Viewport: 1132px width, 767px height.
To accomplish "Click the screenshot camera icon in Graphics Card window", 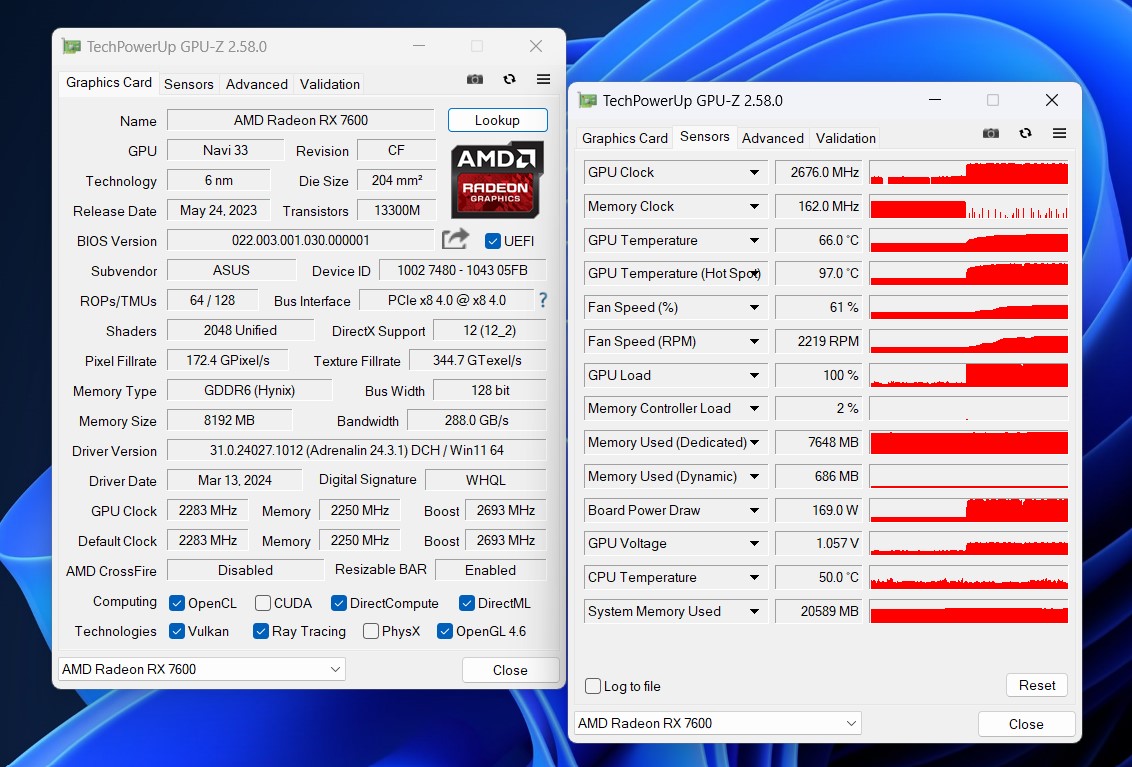I will 475,80.
